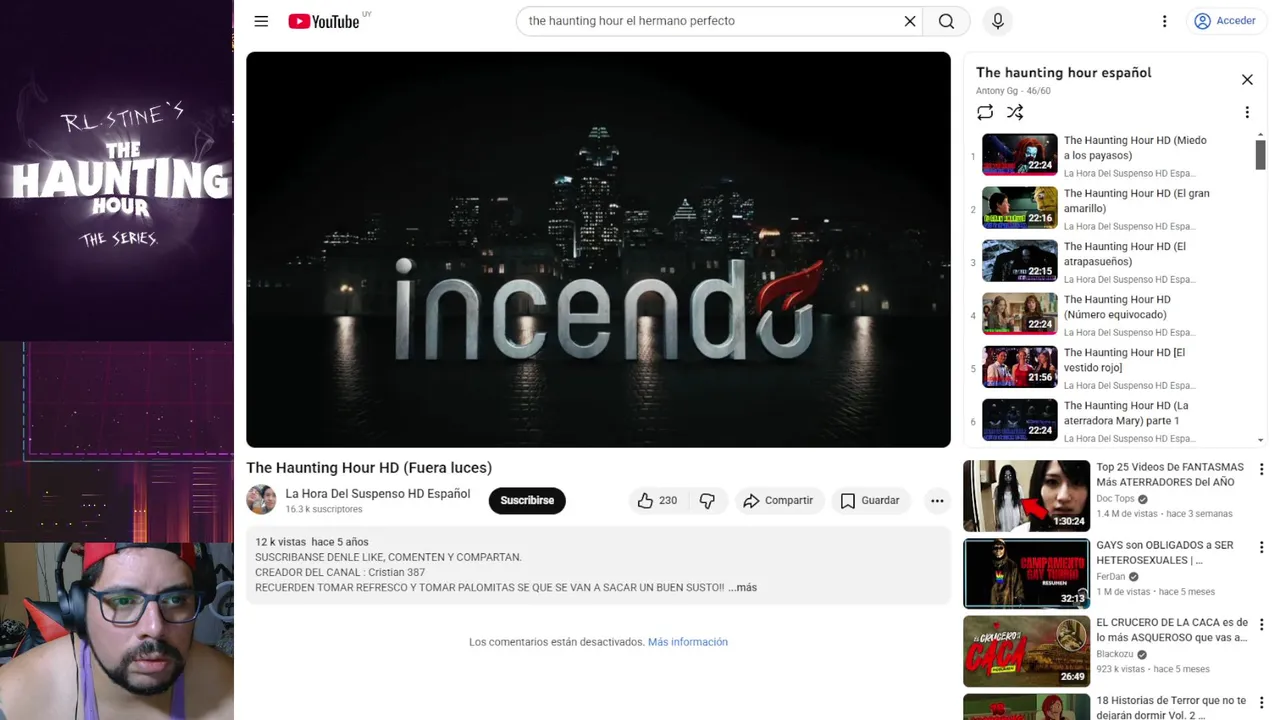The image size is (1280, 720).
Task: Expand the description with ...más
Action: 742,587
